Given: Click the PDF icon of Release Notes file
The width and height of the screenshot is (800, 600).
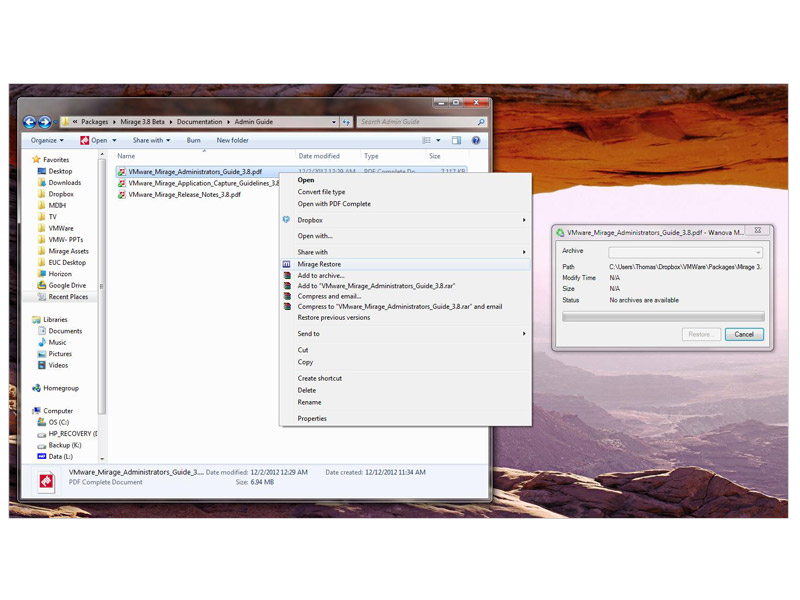Looking at the screenshot, I should [121, 195].
